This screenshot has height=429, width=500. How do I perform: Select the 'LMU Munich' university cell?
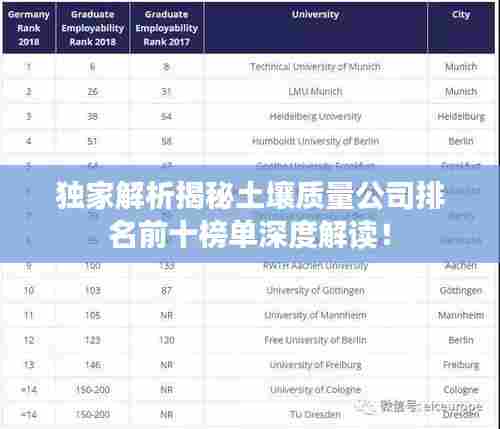click(x=315, y=92)
